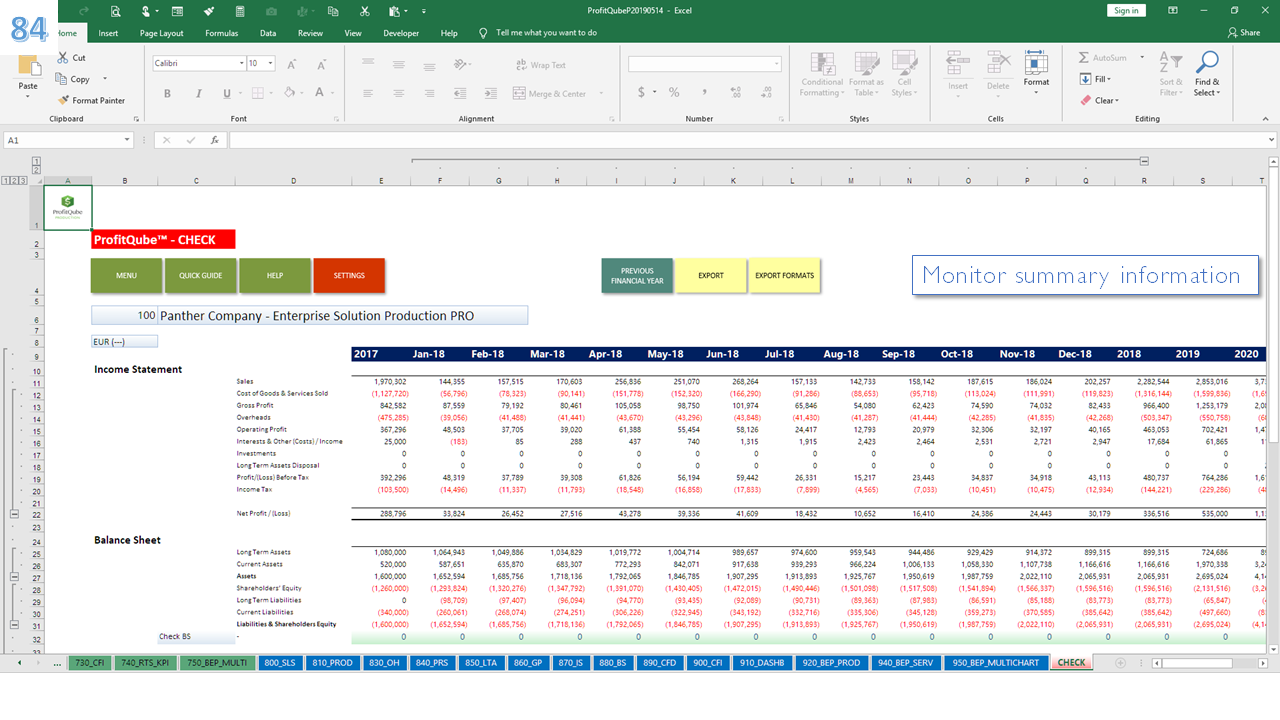Open Sort & Filter menu
This screenshot has height=720, width=1280.
(x=1171, y=75)
